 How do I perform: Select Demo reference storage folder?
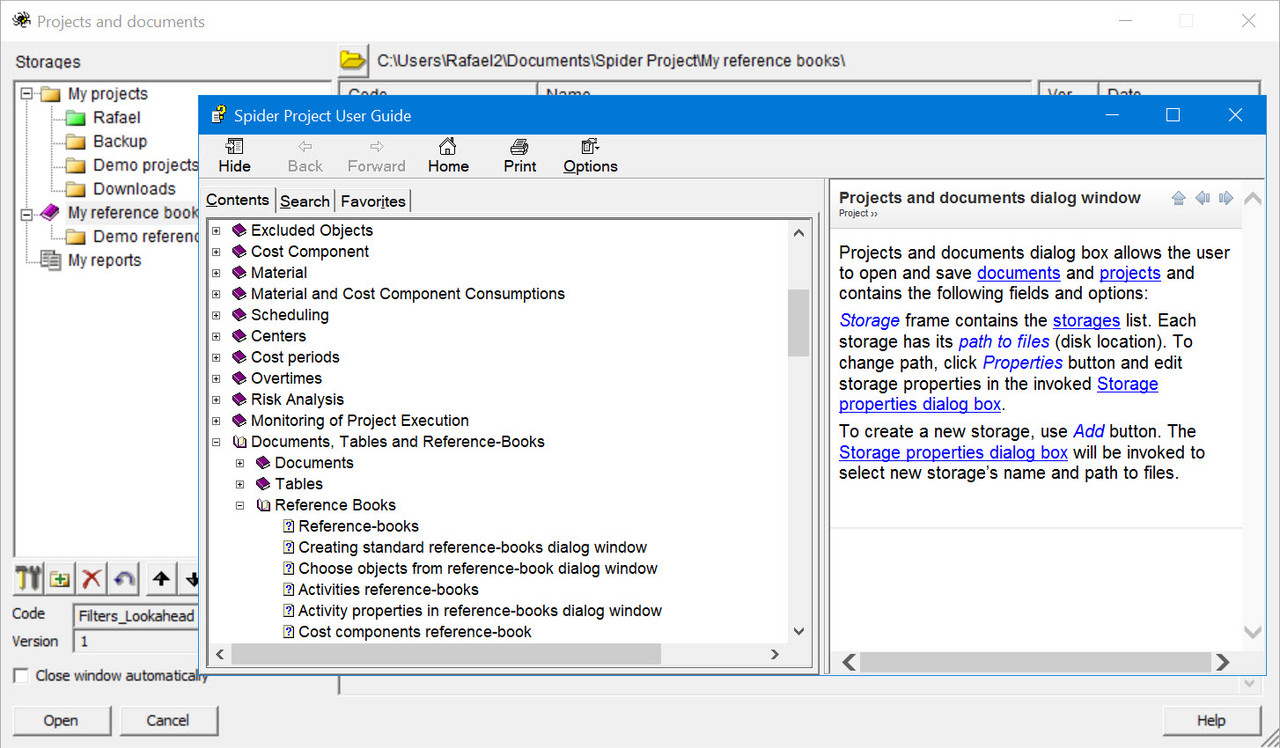[x=132, y=236]
